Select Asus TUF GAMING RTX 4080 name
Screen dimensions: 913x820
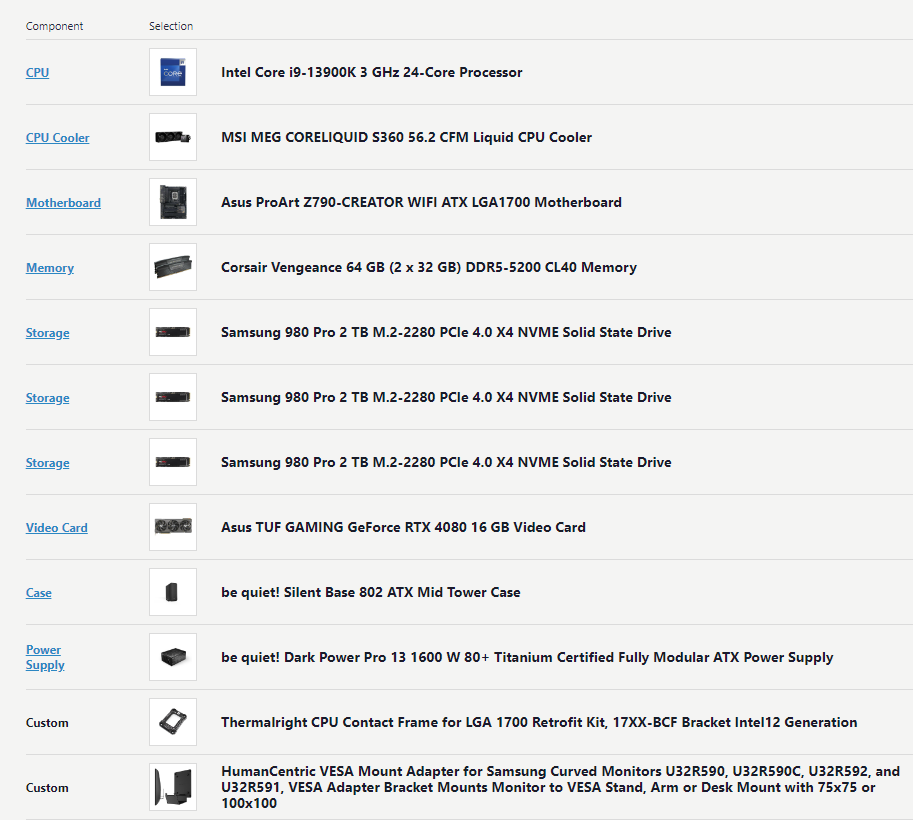click(x=403, y=527)
